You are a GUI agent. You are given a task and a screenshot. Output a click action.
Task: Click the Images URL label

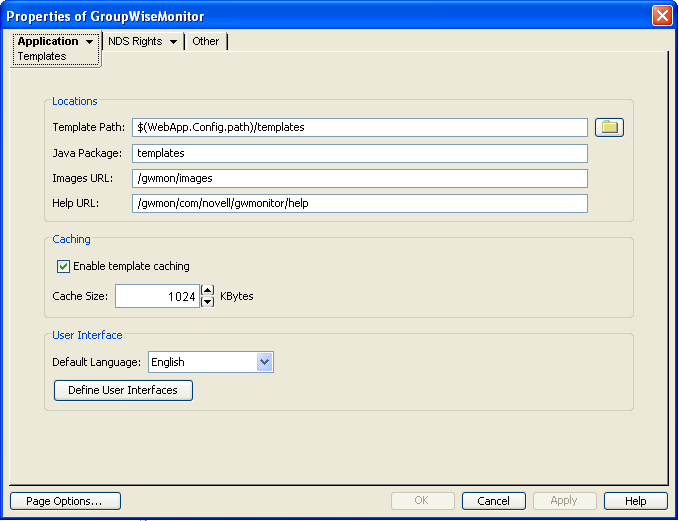point(83,178)
